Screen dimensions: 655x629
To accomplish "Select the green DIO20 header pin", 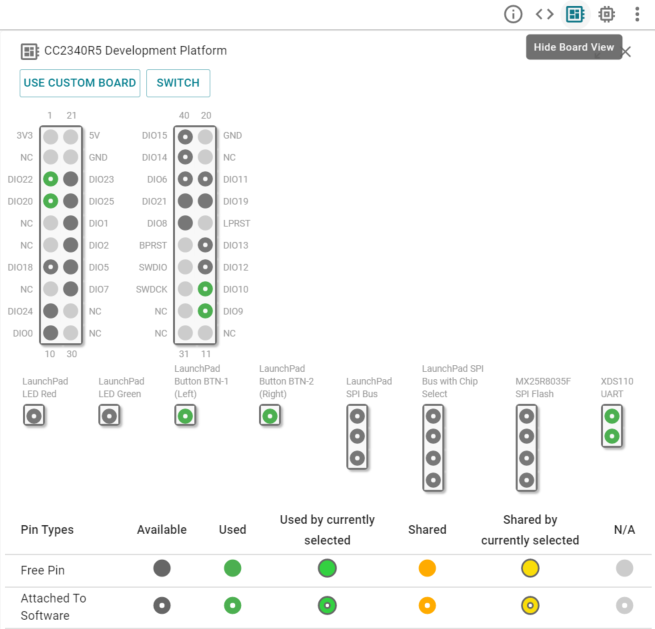I will pos(50,201).
